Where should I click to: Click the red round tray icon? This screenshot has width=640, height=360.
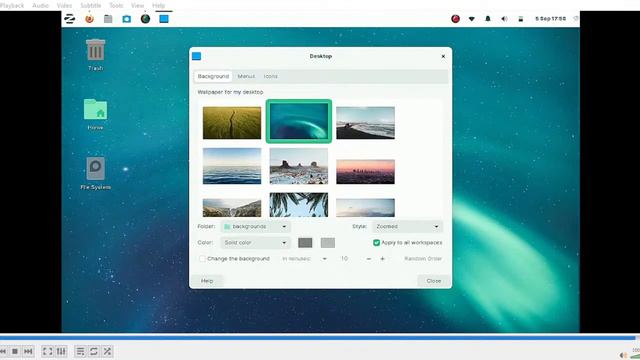[x=455, y=19]
